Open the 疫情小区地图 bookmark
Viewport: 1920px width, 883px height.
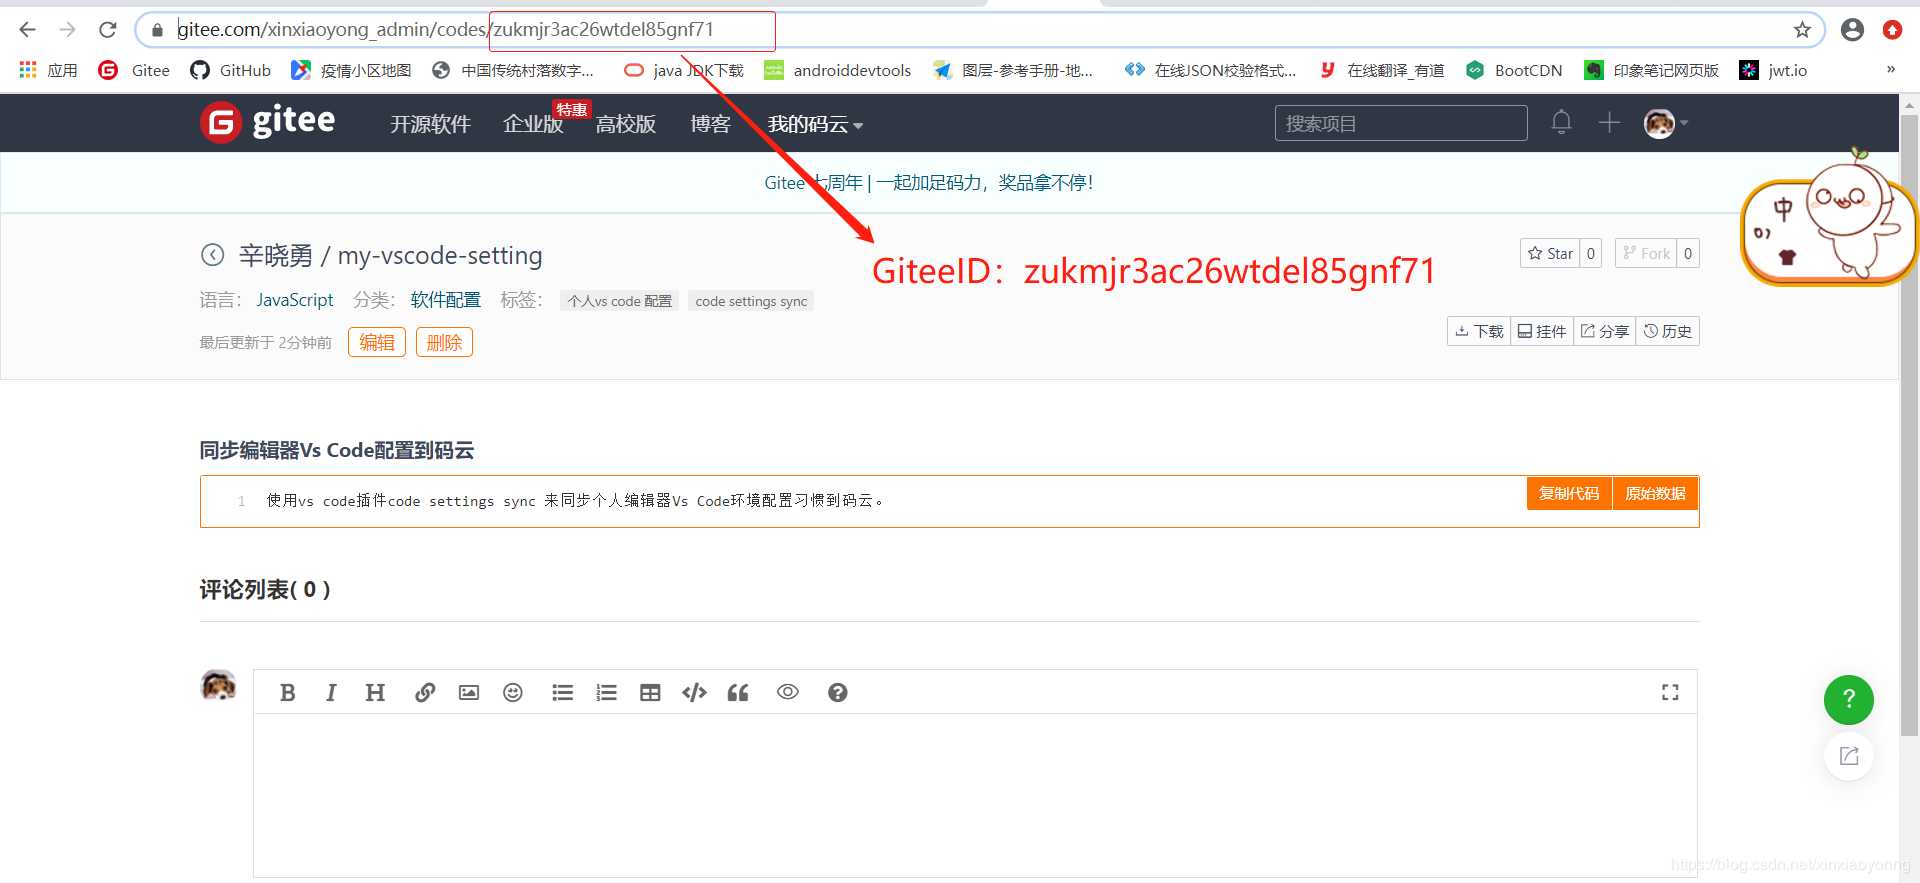[x=351, y=70]
